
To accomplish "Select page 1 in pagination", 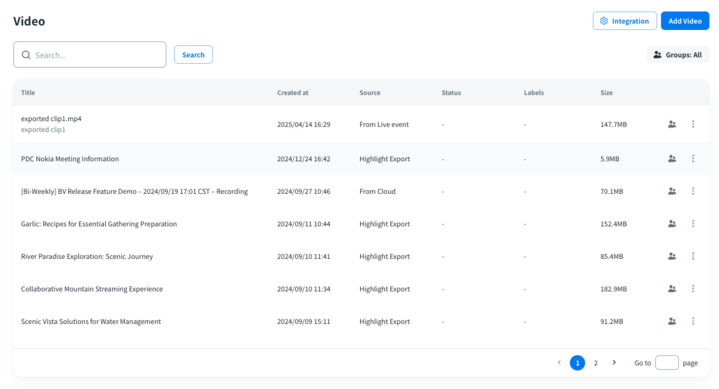I will click(577, 363).
